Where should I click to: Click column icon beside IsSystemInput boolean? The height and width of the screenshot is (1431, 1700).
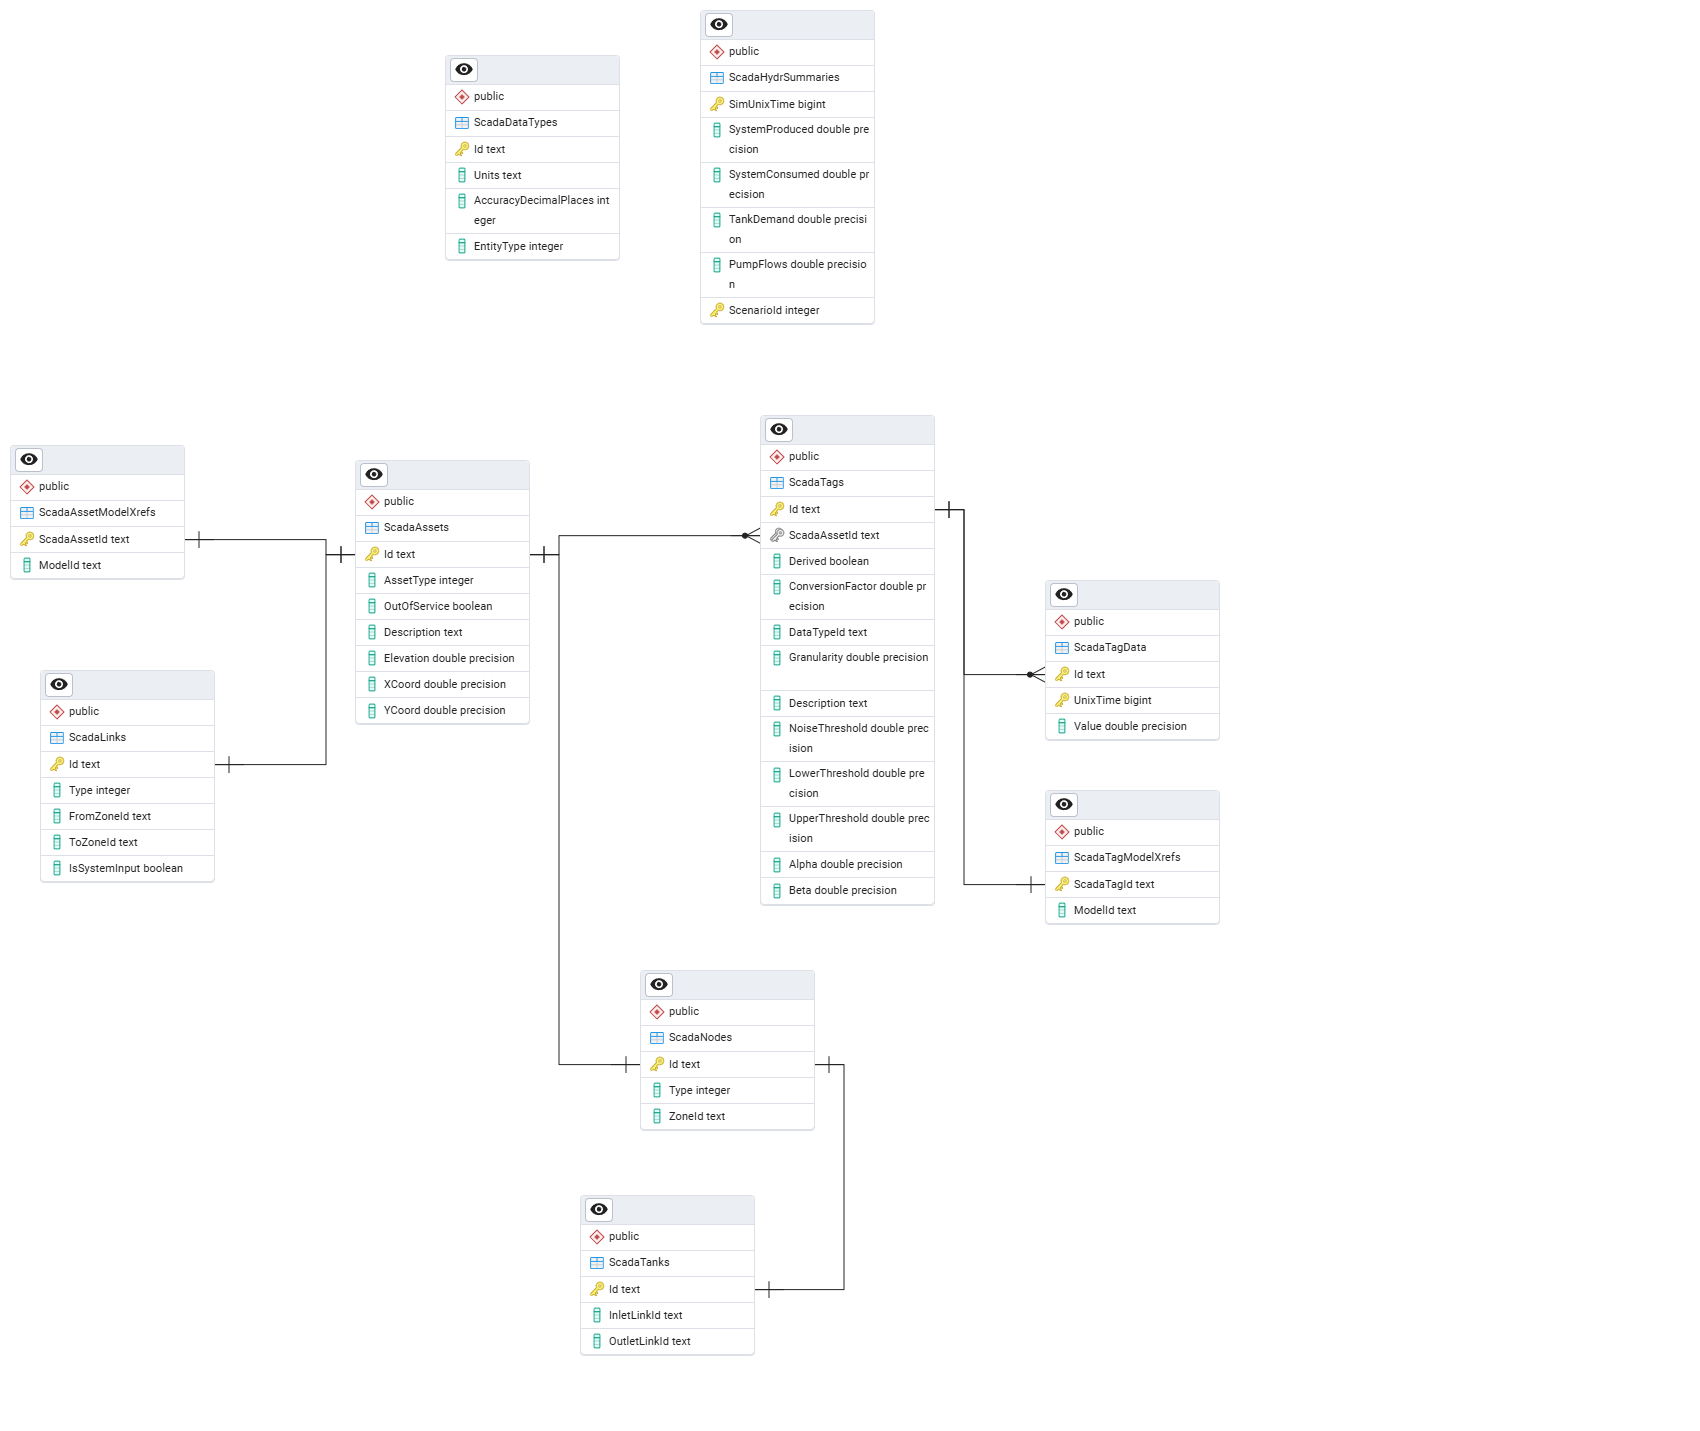tap(57, 868)
